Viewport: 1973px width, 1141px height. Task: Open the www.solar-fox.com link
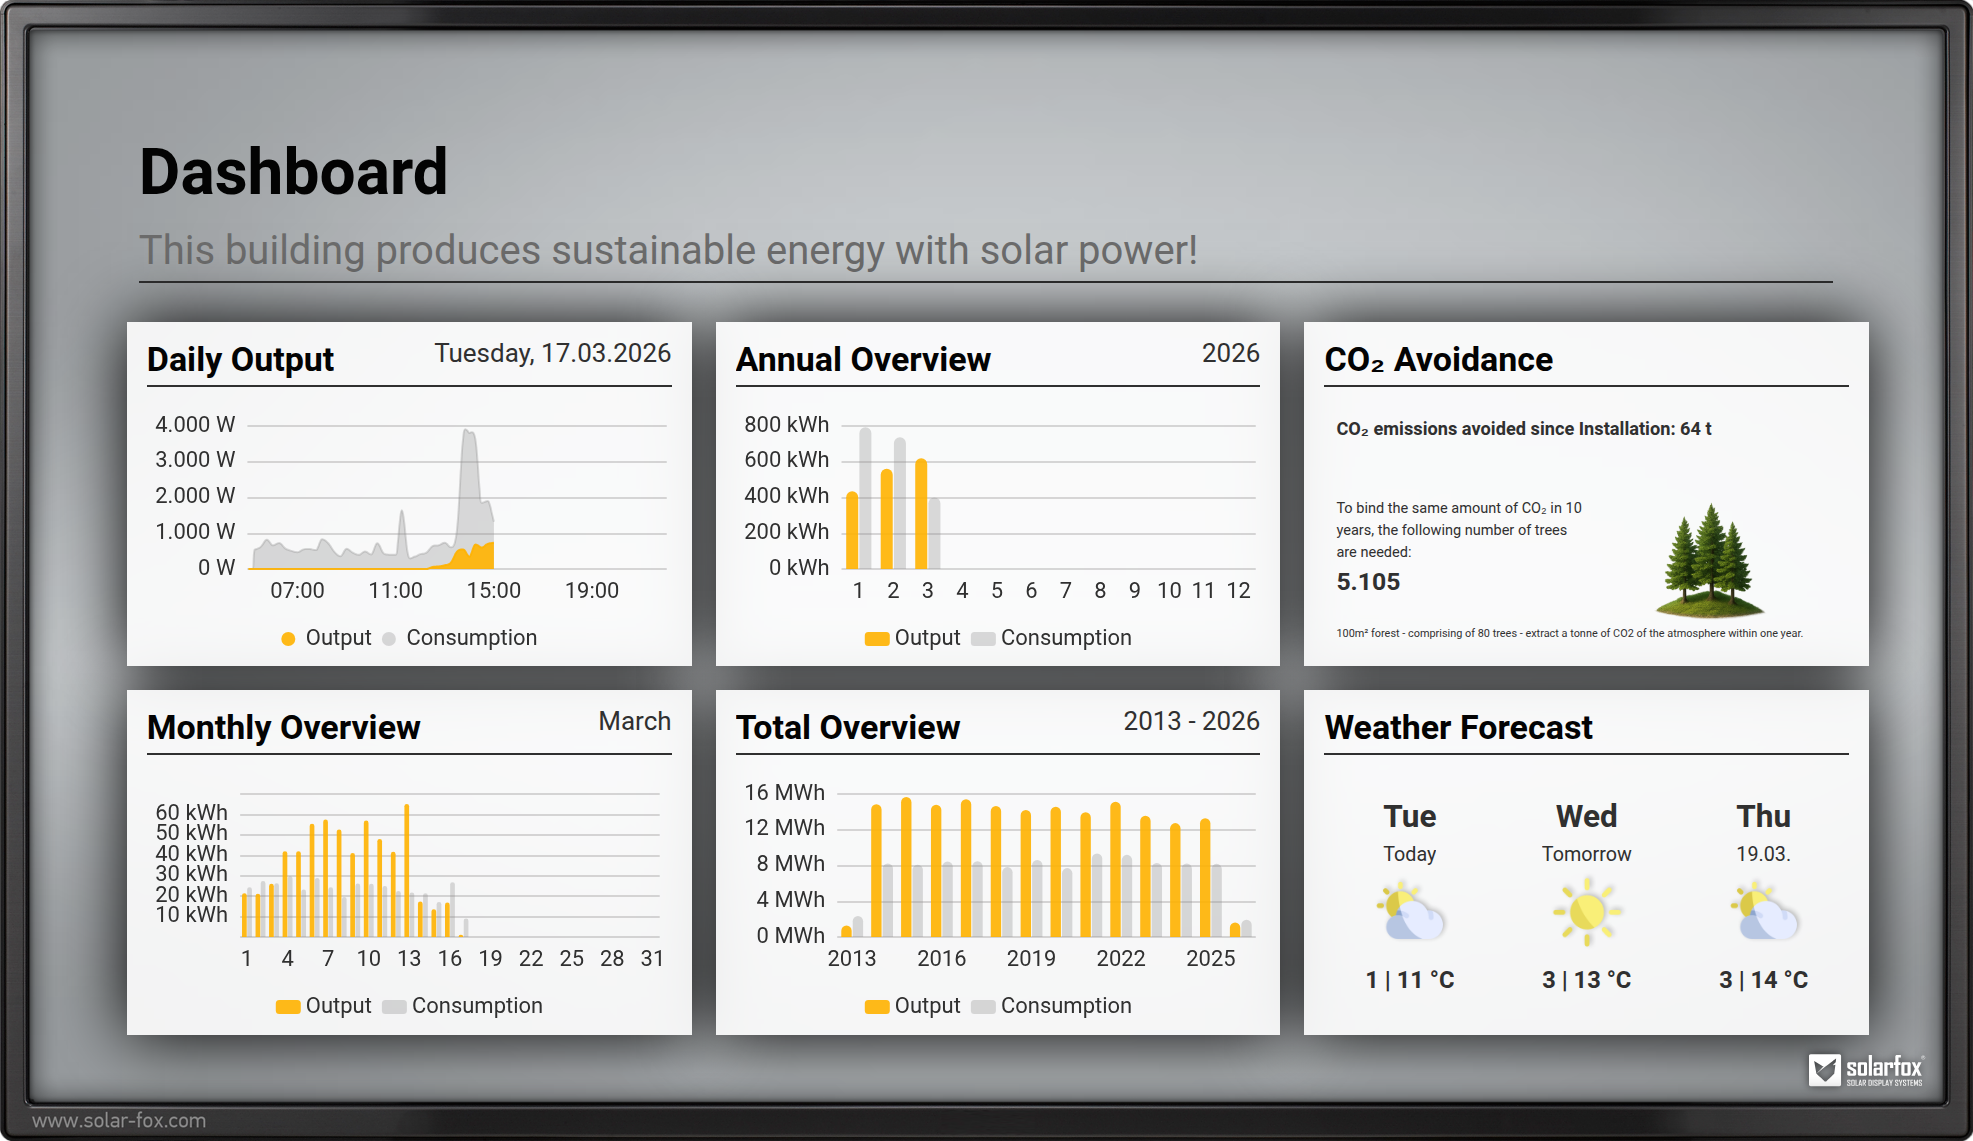point(119,1121)
